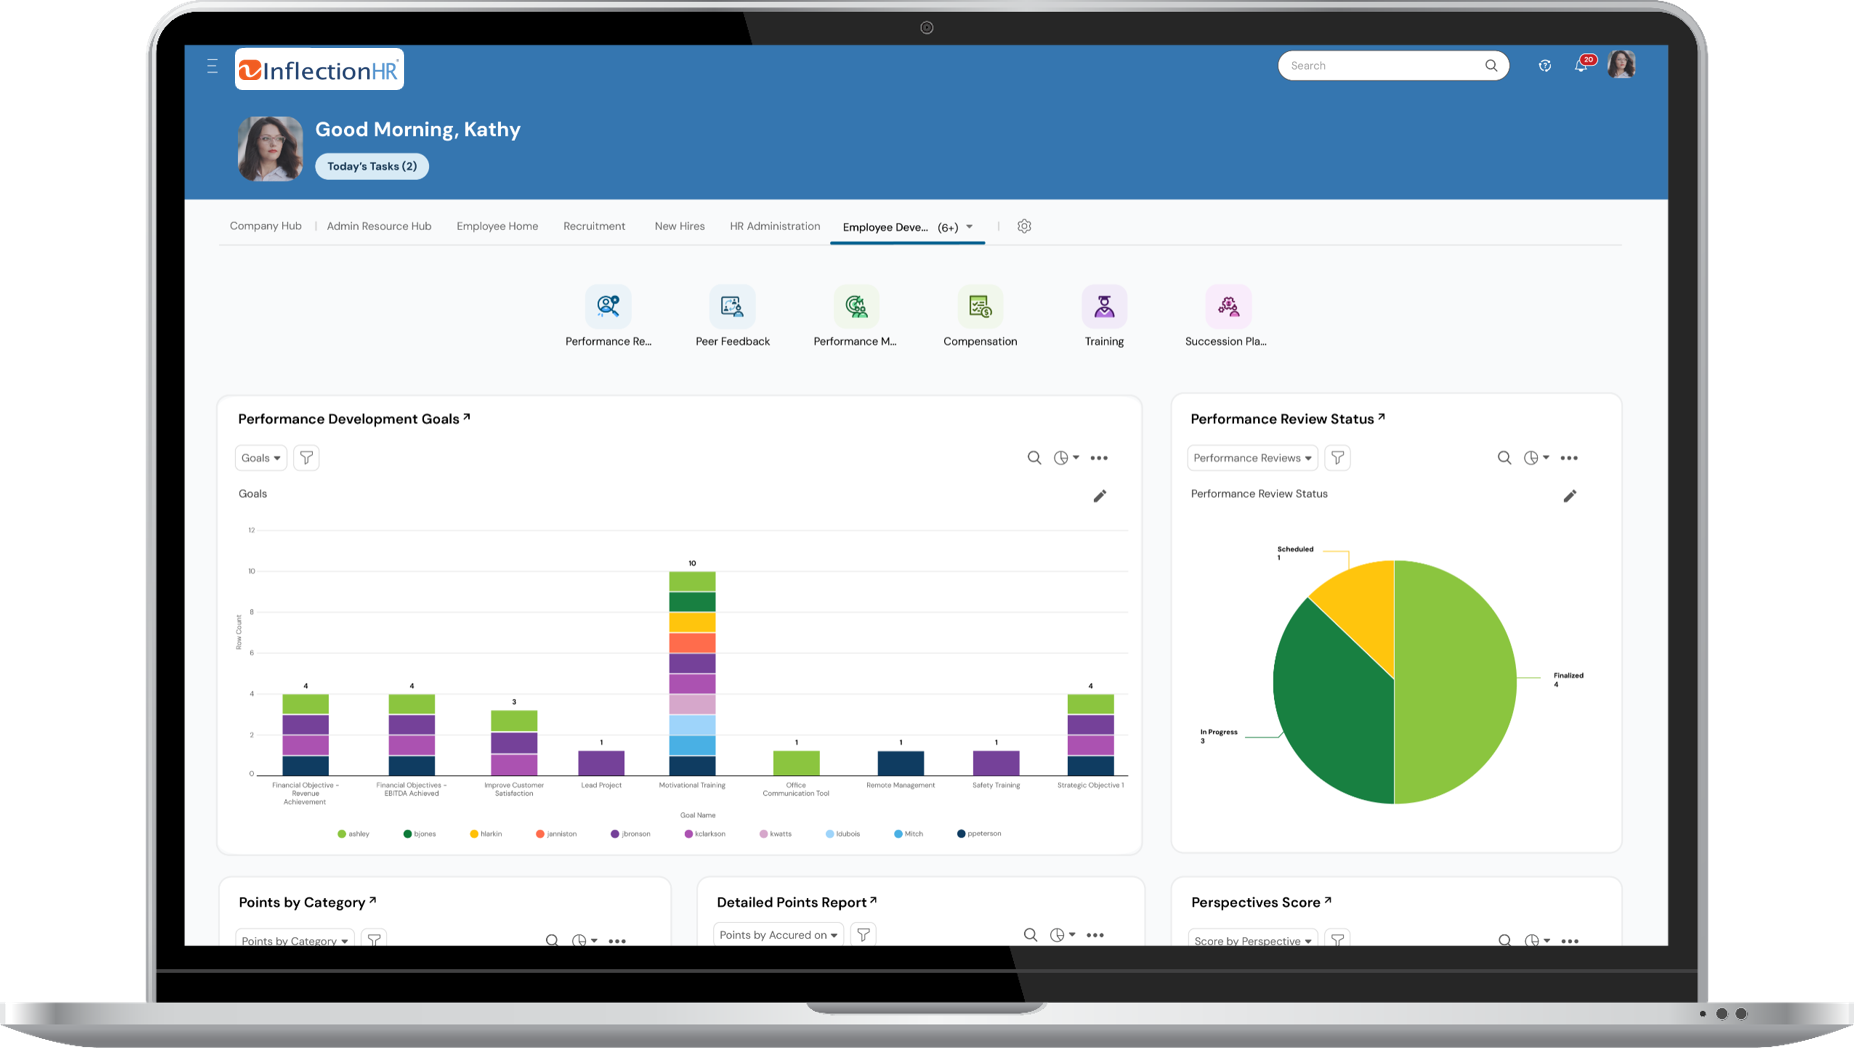Open the Points by Accured on dropdown
1854x1048 pixels.
[x=778, y=935]
